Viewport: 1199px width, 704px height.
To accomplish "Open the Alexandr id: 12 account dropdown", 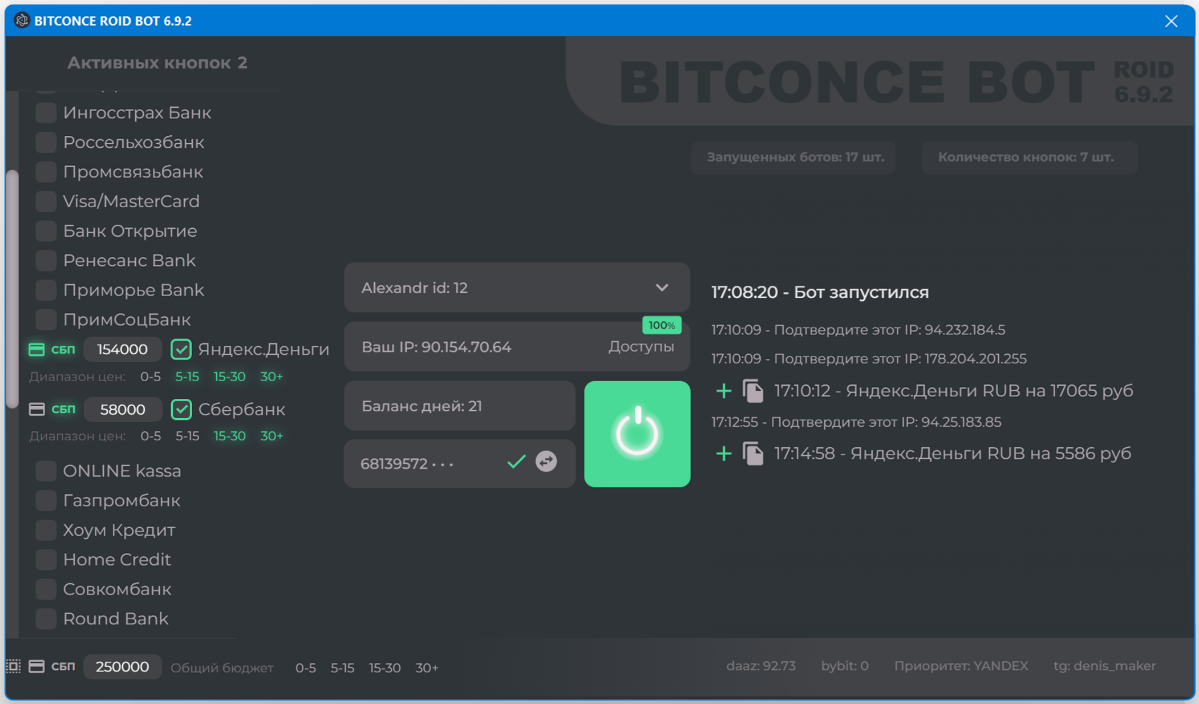I will tap(517, 287).
